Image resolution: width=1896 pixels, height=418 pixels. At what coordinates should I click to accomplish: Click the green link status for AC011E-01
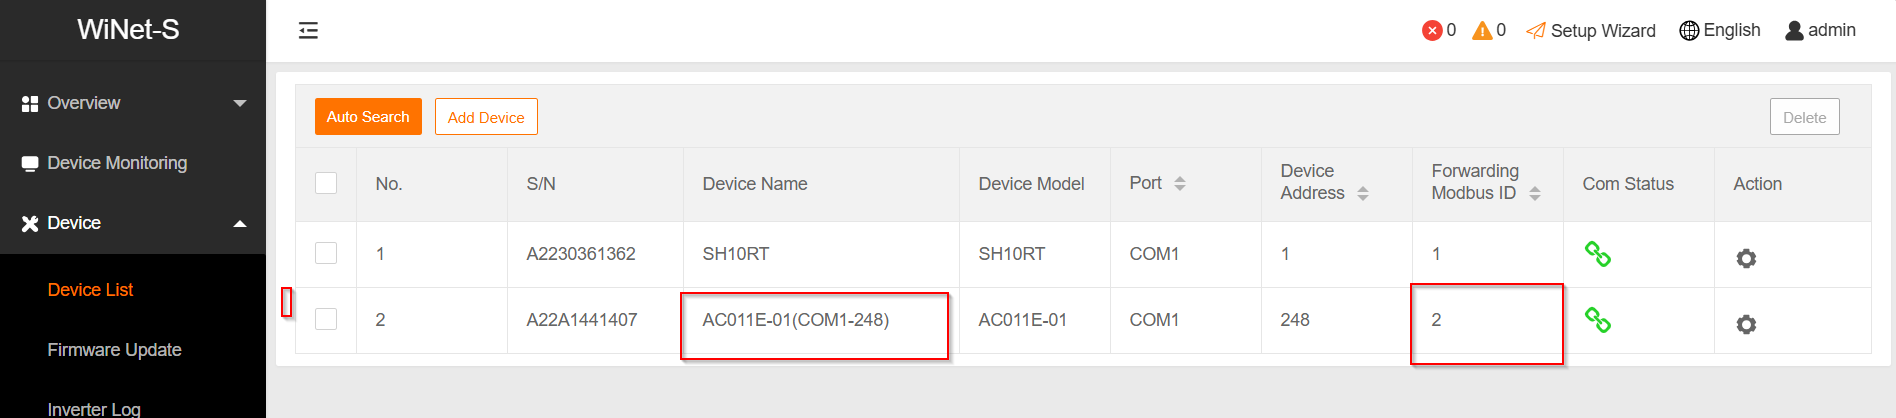pyautogui.click(x=1598, y=320)
